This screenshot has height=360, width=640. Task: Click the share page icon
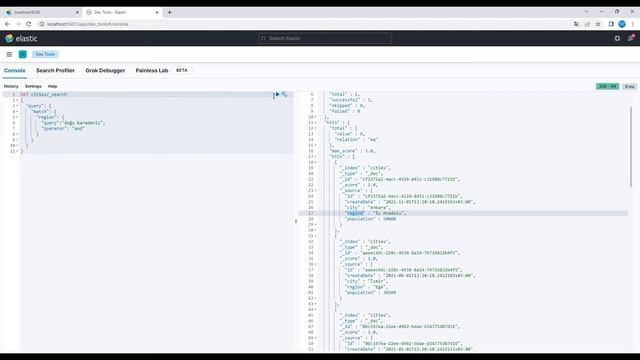coord(587,24)
